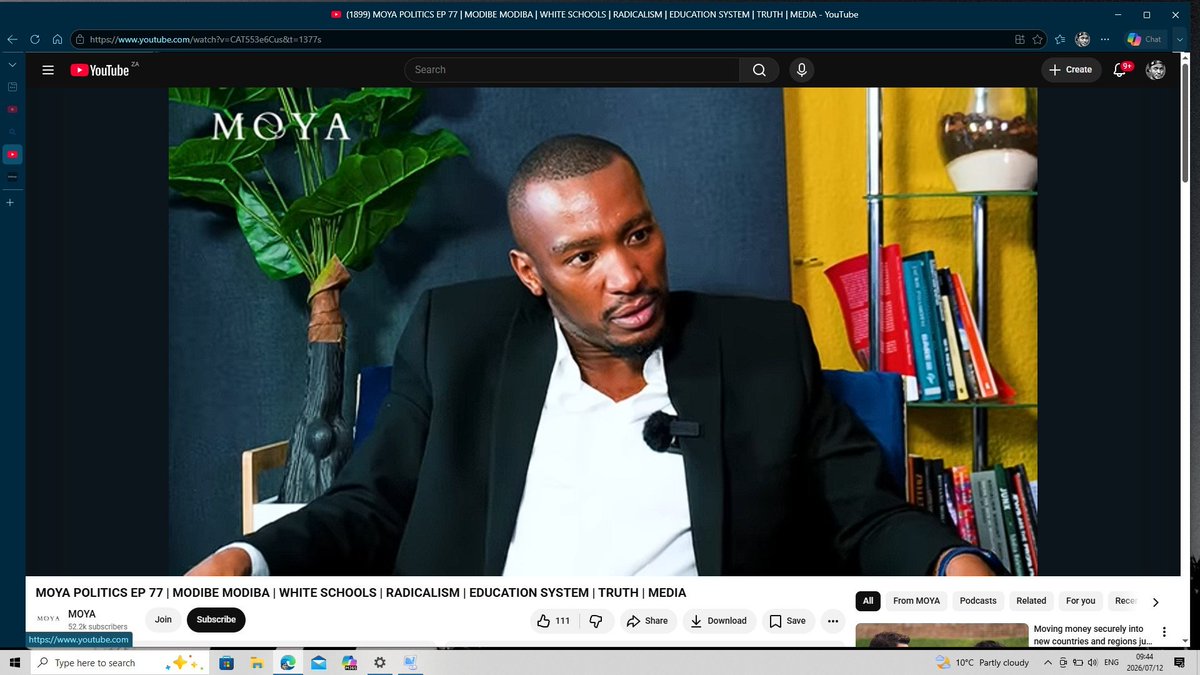Download the video
The image size is (1200, 675).
718,620
